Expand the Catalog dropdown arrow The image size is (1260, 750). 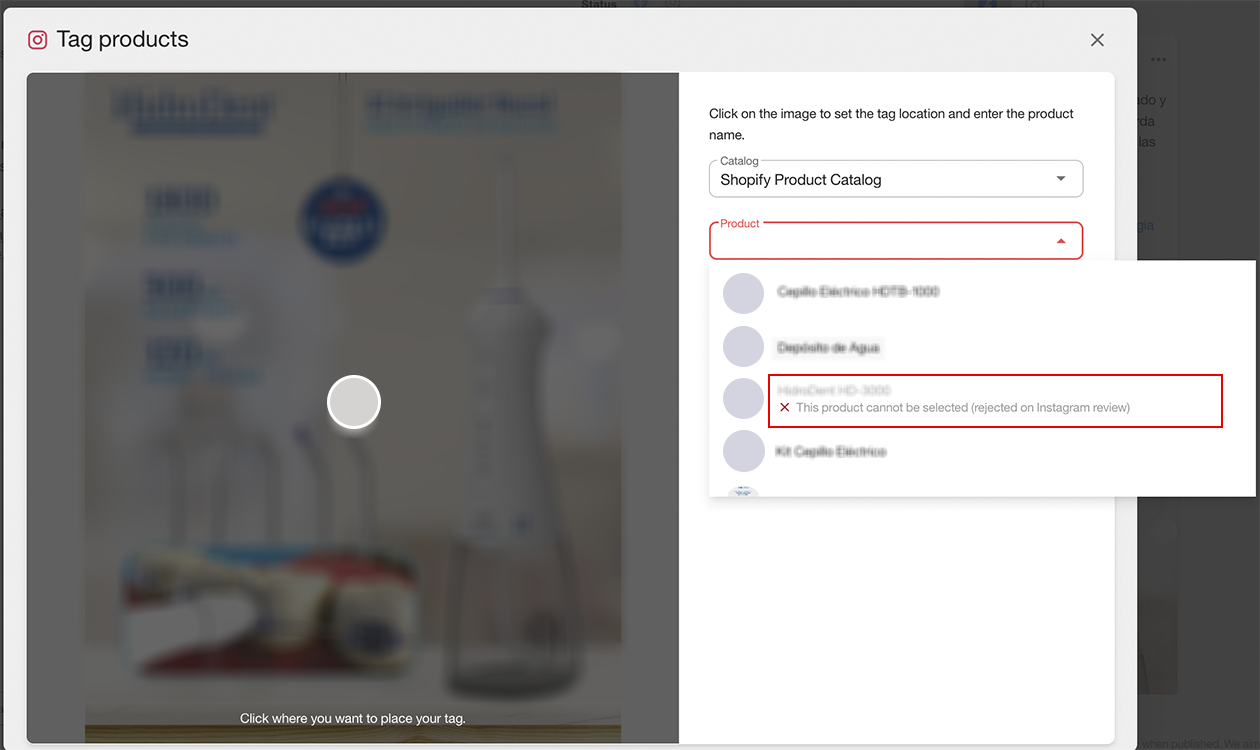pyautogui.click(x=1061, y=179)
